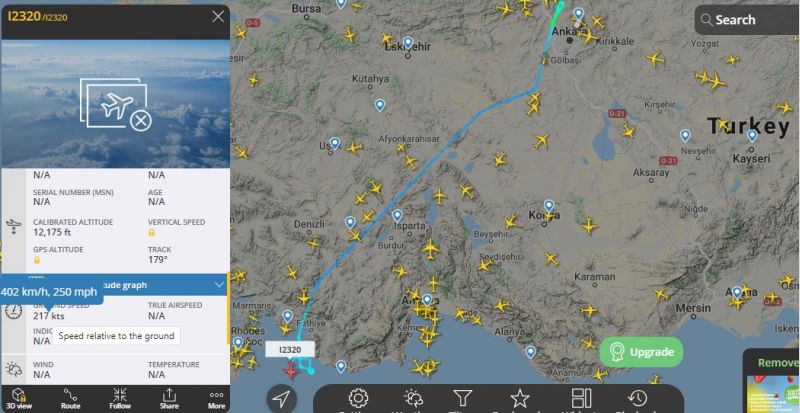
Task: Click the airport pin near Konya
Action: [548, 206]
